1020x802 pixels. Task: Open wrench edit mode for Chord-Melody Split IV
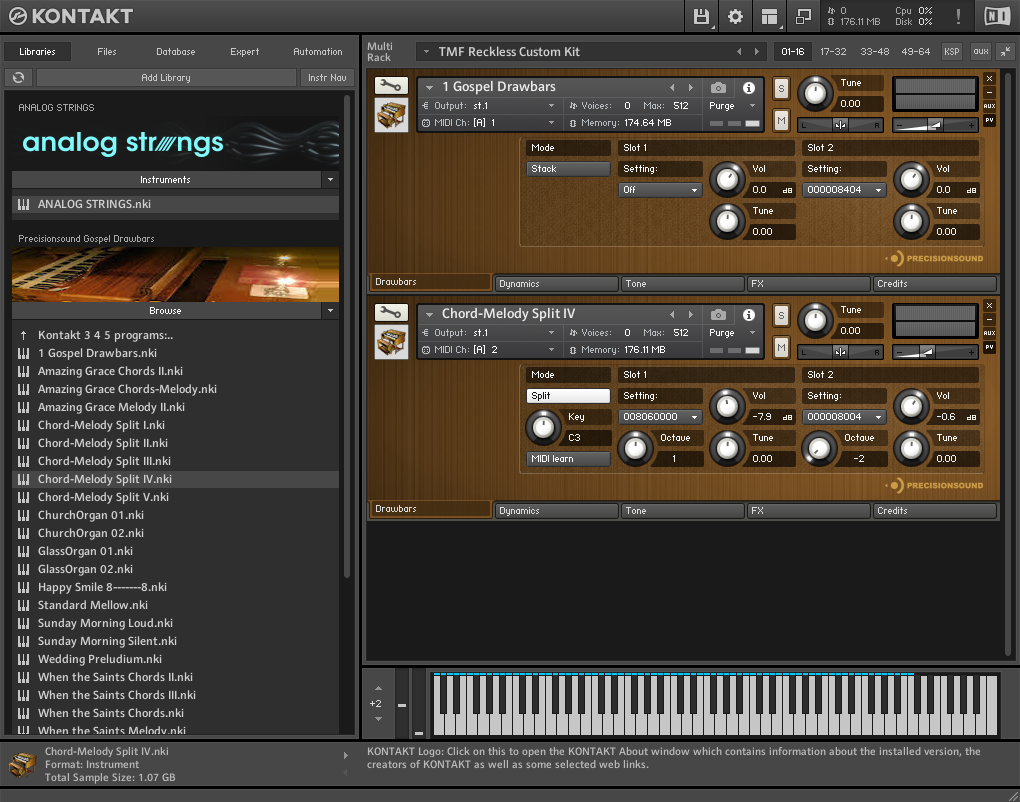coord(391,312)
